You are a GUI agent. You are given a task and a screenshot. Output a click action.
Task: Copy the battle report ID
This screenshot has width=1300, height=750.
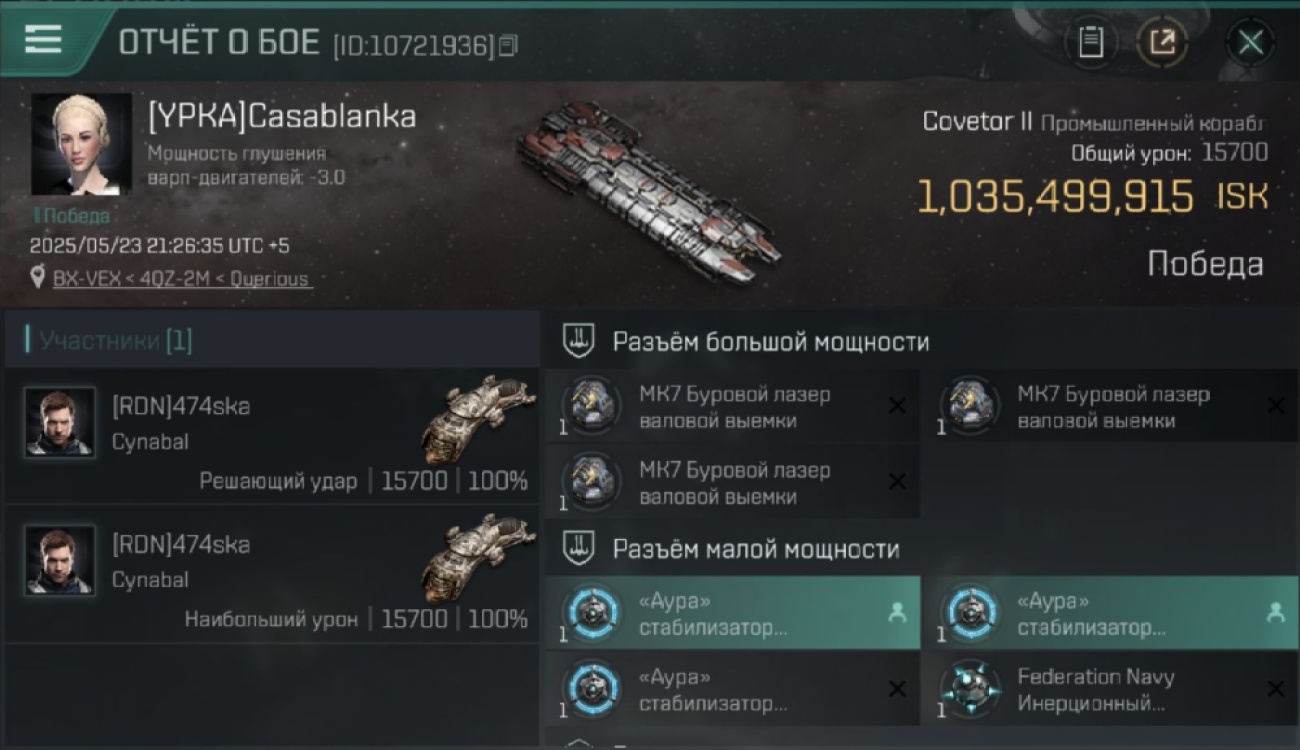coord(508,45)
